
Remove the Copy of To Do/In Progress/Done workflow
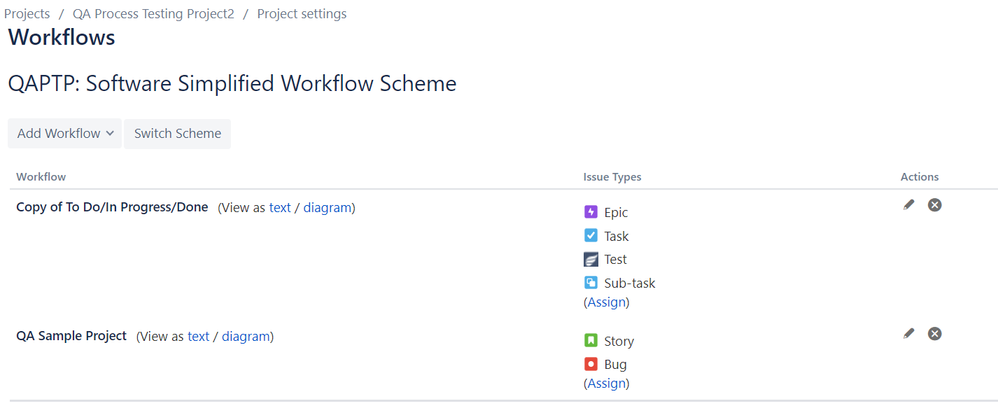tap(934, 205)
